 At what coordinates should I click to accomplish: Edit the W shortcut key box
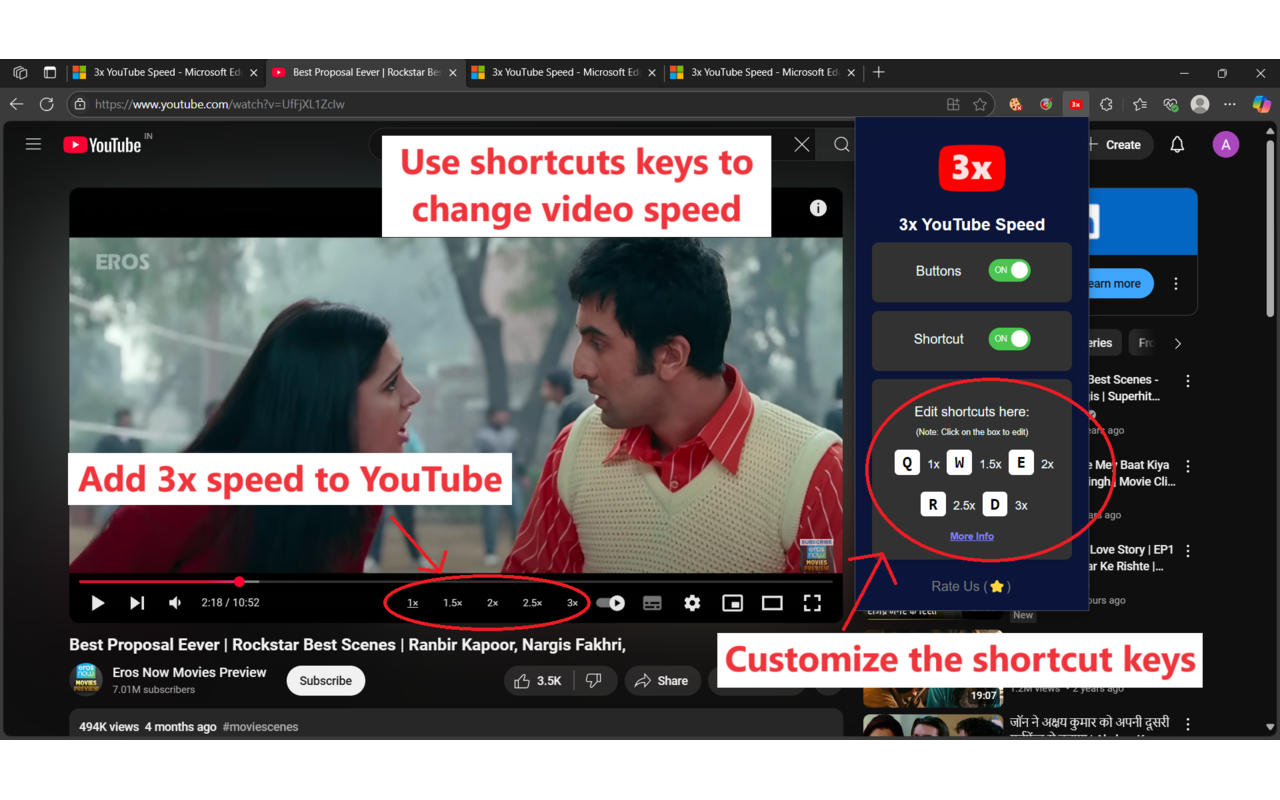pos(959,463)
